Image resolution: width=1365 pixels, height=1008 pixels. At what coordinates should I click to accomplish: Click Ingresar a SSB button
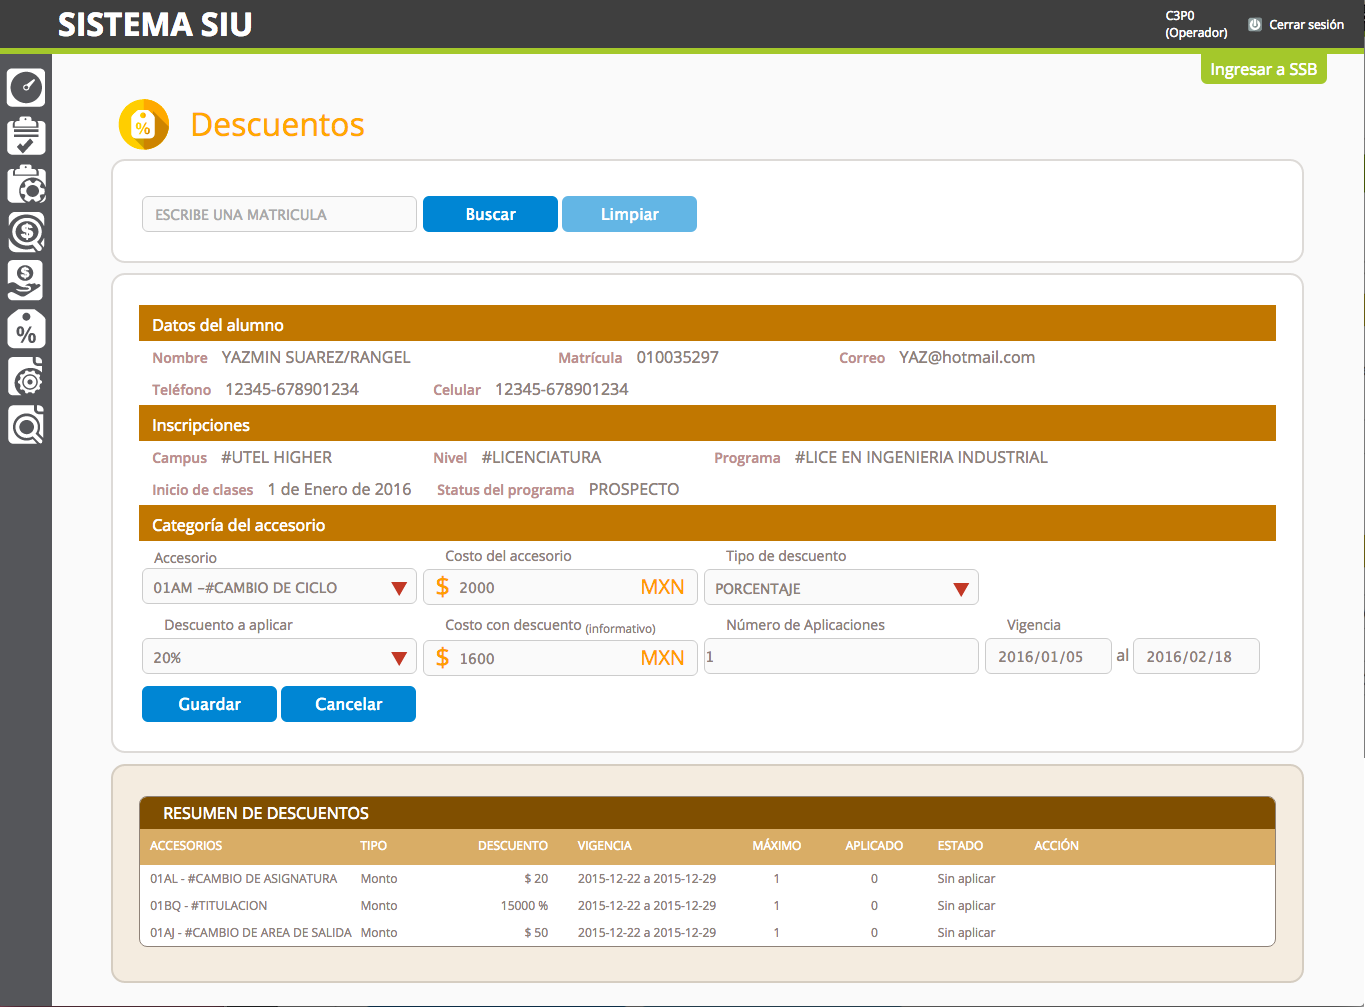[x=1263, y=69]
